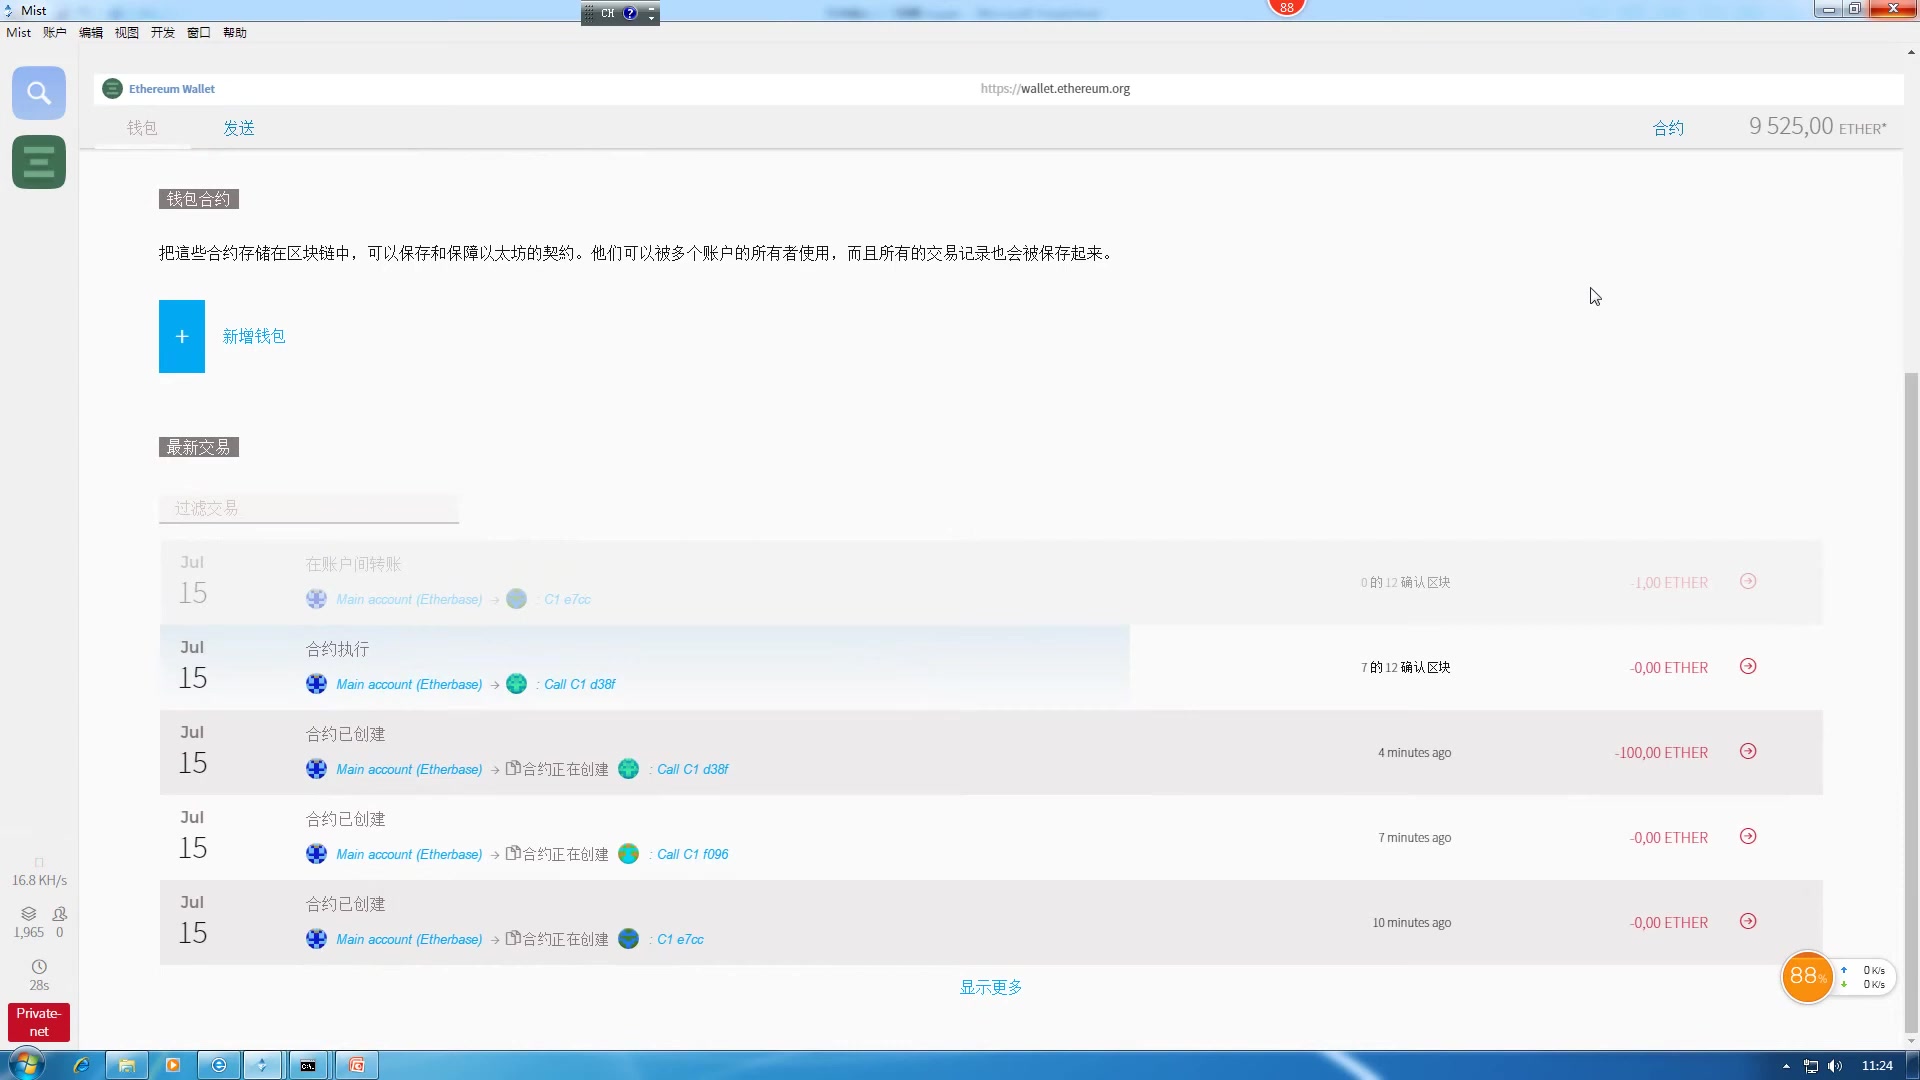The height and width of the screenshot is (1080, 1920).
Task: Click Call C1 f096 contract identicon
Action: click(628, 854)
